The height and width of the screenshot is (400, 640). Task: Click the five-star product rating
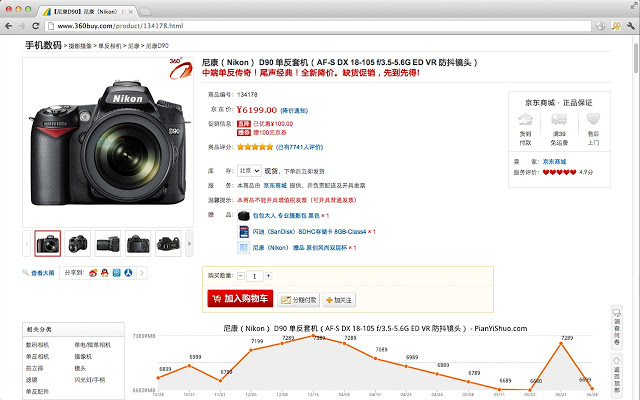point(255,147)
